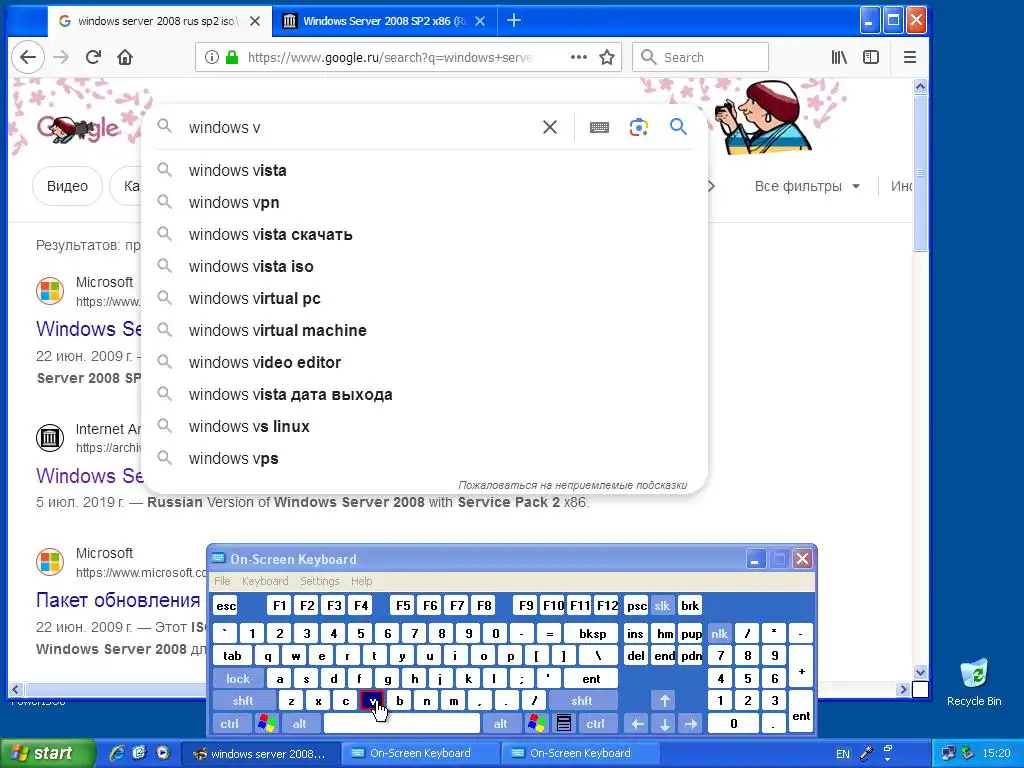Image resolution: width=1024 pixels, height=768 pixels.
Task: Toggle the right shft key
Action: click(x=582, y=701)
